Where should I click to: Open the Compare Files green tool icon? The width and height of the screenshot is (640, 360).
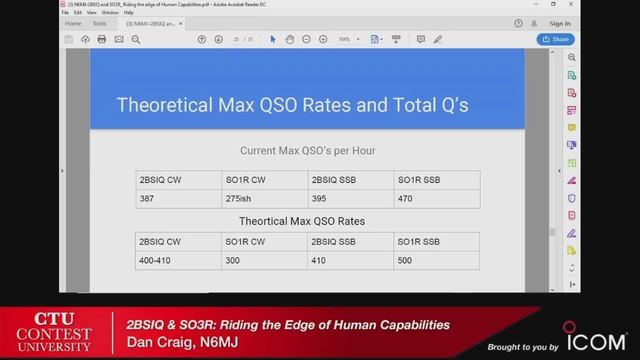point(571,163)
